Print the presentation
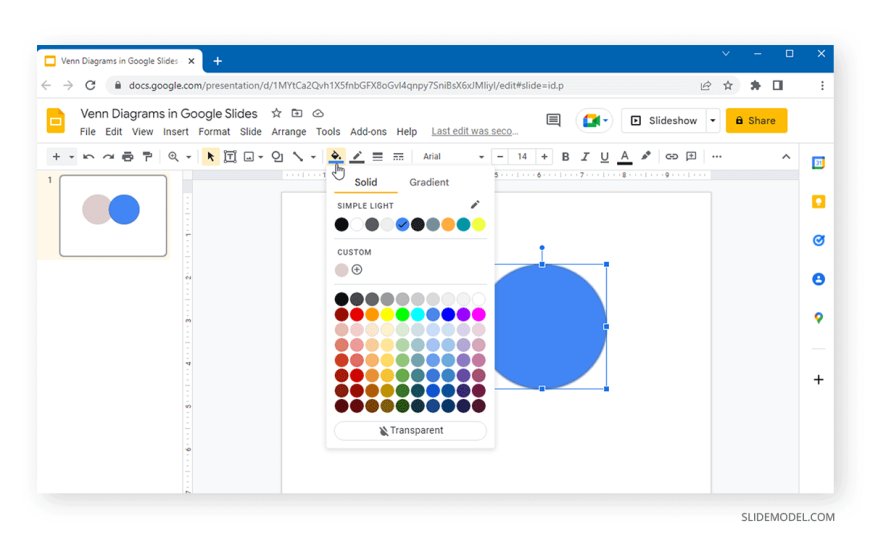Viewport: 870px width, 539px height. pyautogui.click(x=128, y=157)
